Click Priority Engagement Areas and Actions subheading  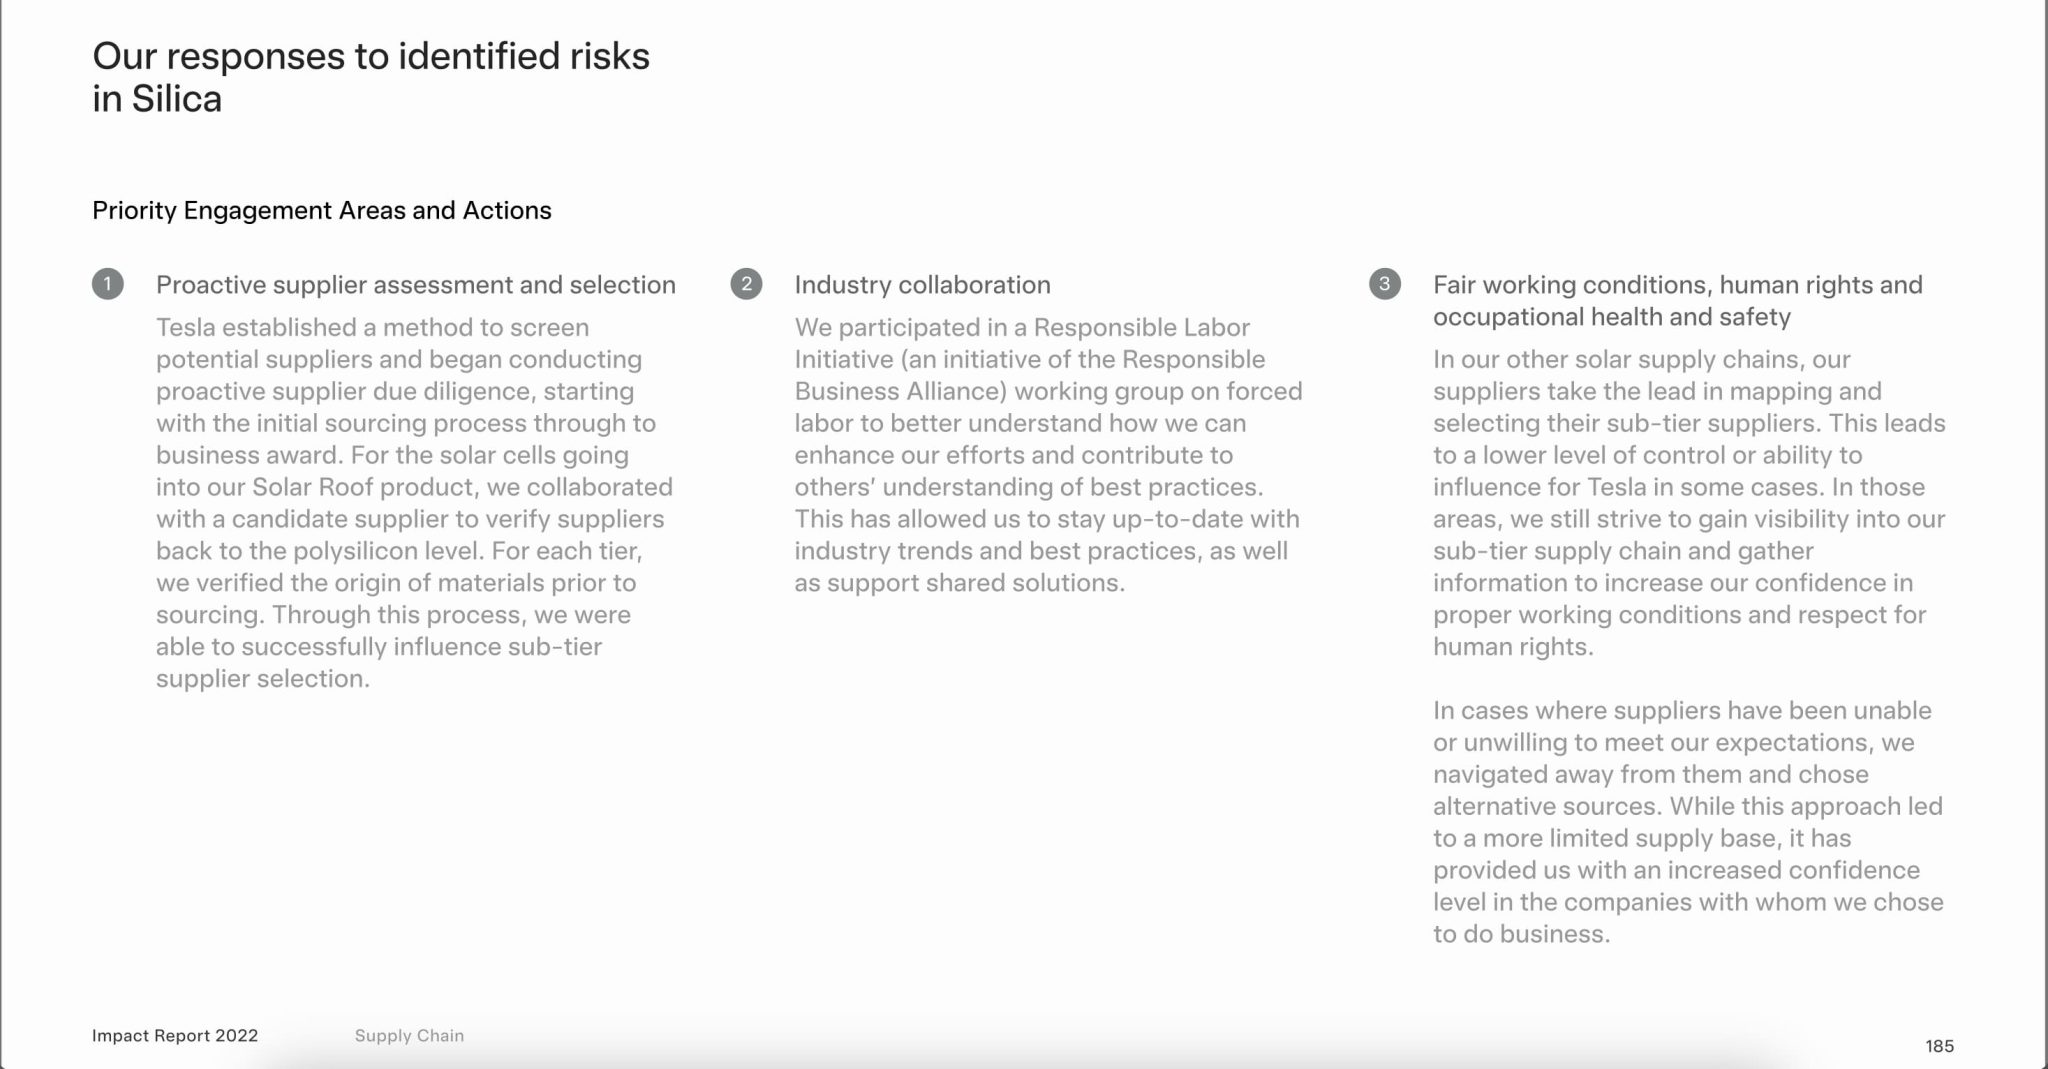point(322,211)
